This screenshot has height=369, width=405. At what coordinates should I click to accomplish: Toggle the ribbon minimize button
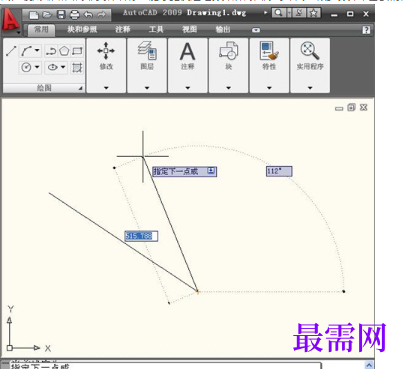pyautogui.click(x=256, y=30)
